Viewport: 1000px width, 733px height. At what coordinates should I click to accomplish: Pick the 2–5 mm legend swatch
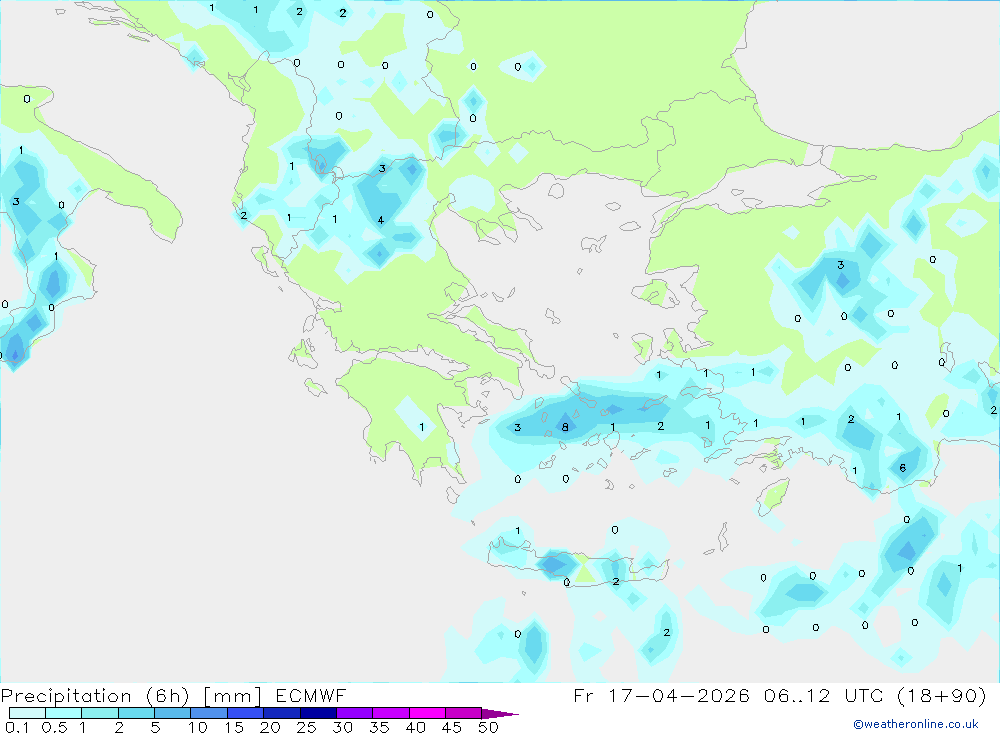coord(136,713)
